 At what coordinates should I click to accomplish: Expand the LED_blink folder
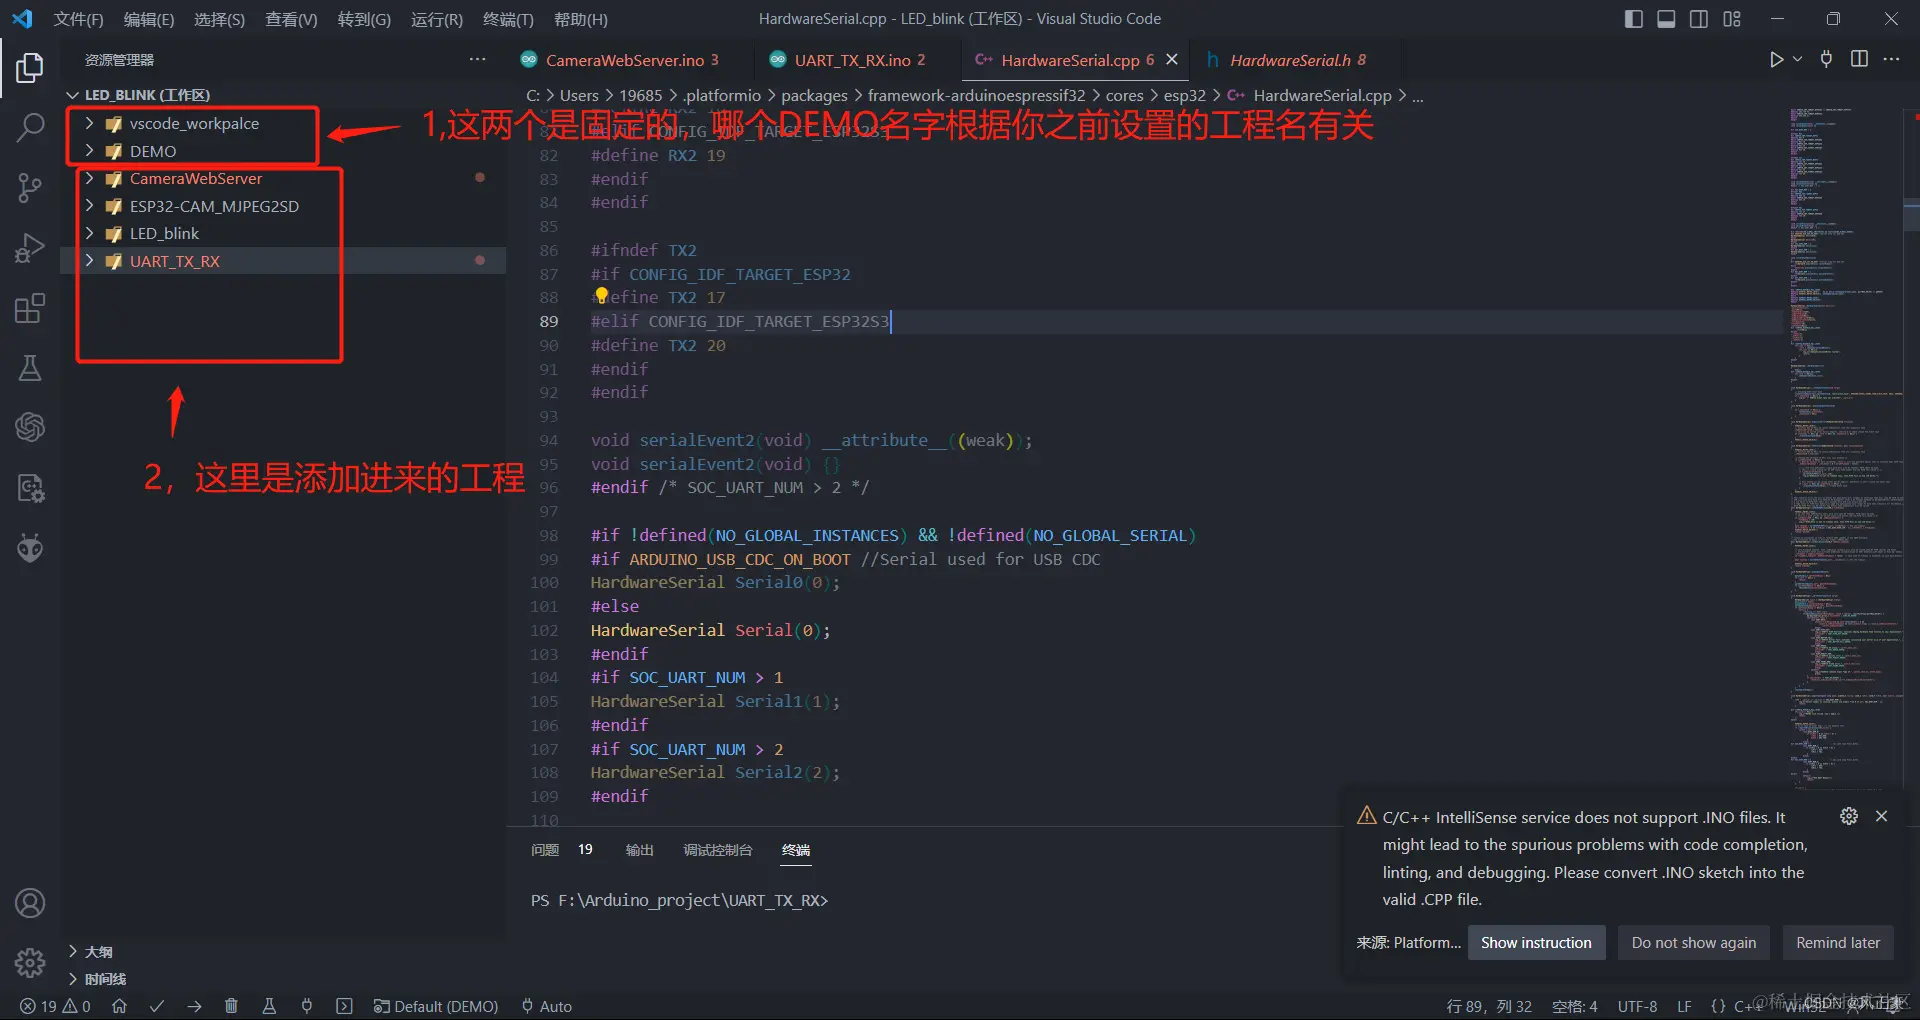(x=90, y=233)
